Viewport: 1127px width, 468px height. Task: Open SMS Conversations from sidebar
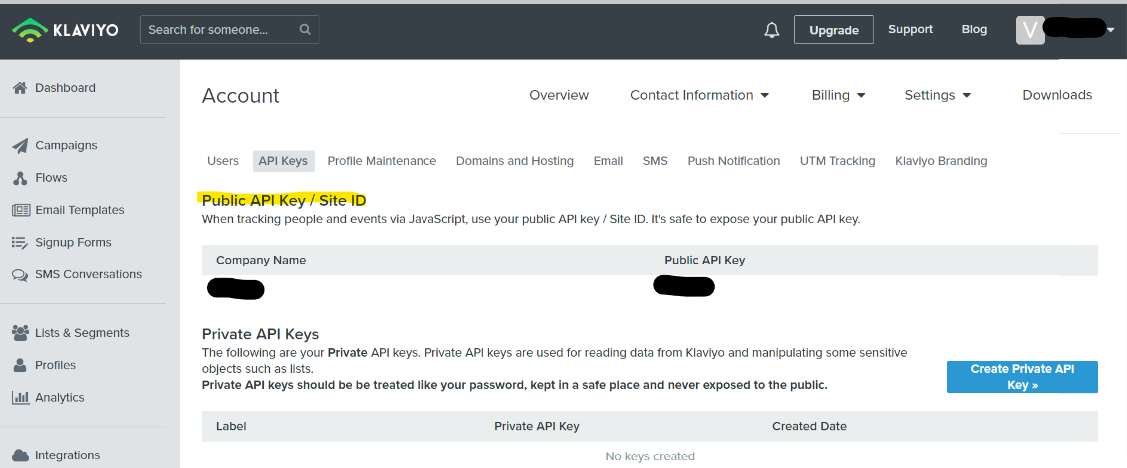pyautogui.click(x=88, y=274)
